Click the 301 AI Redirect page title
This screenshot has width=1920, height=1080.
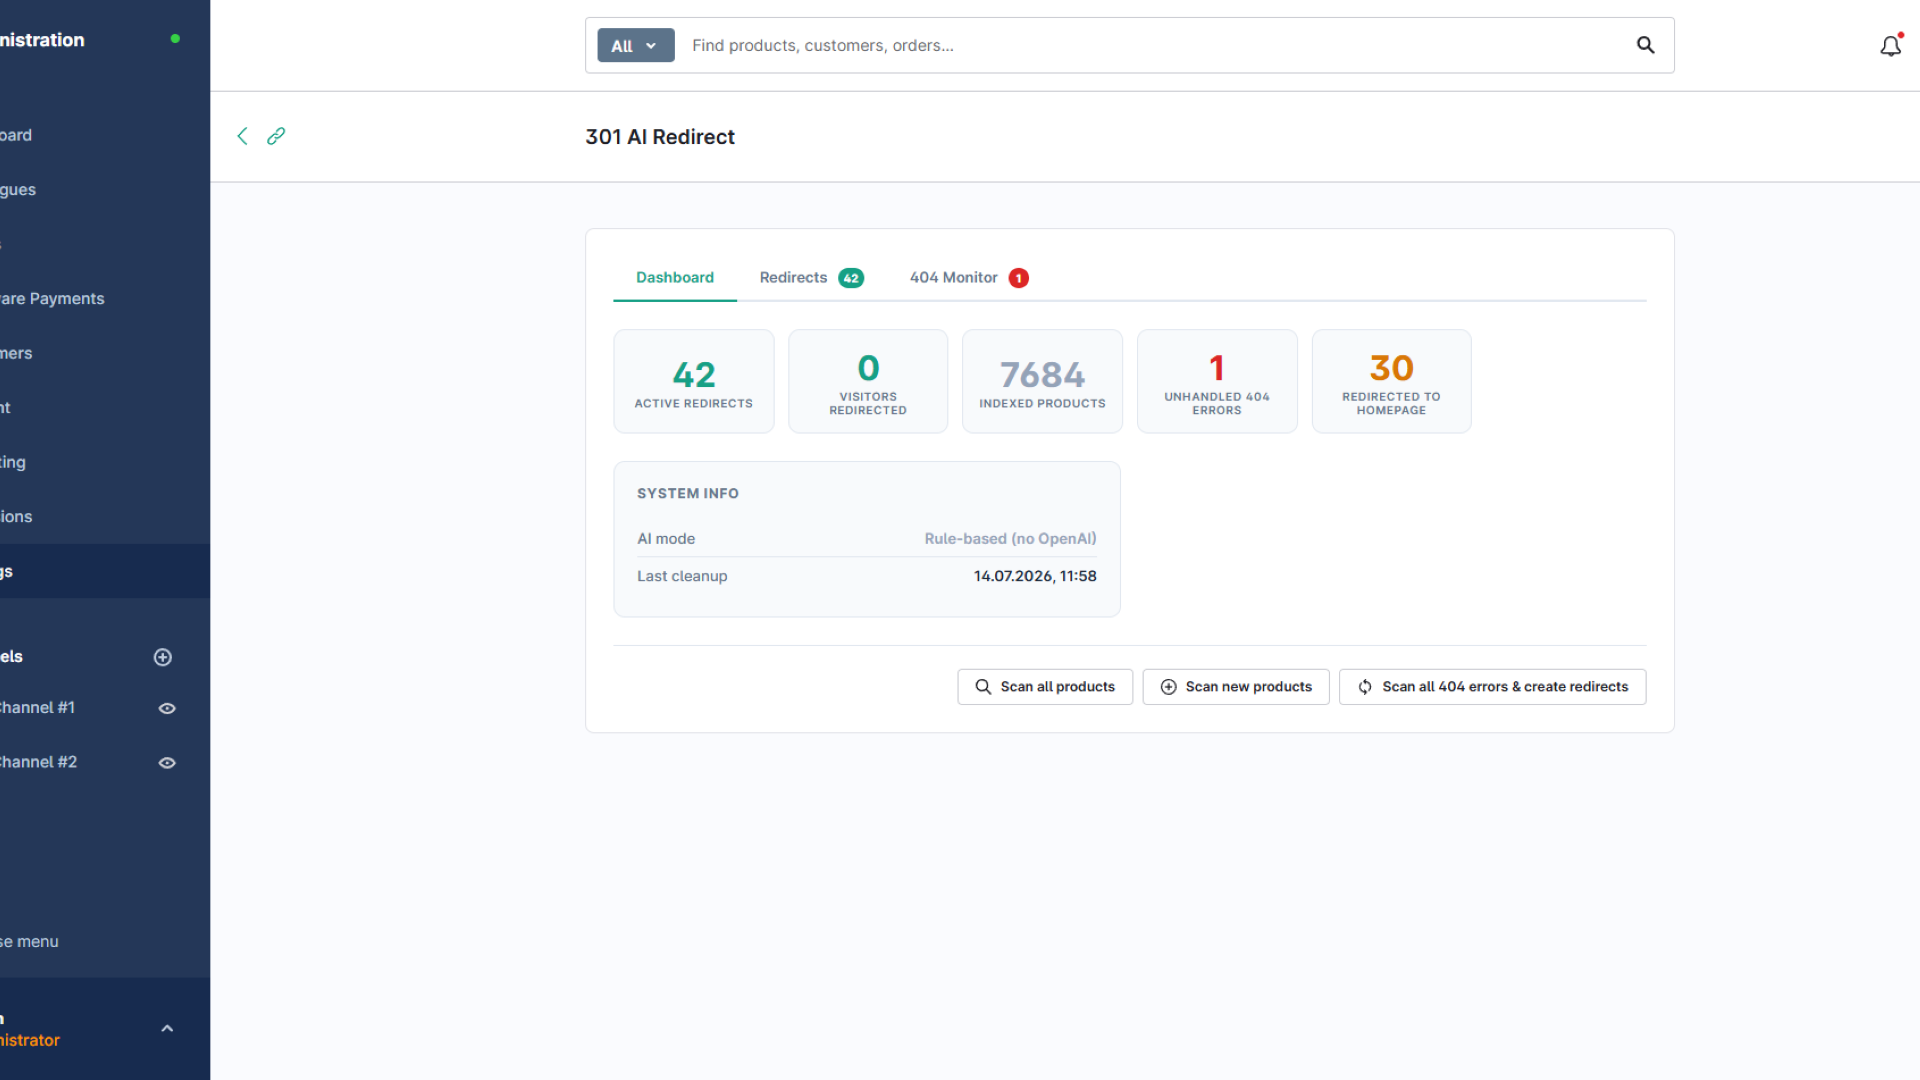point(660,137)
